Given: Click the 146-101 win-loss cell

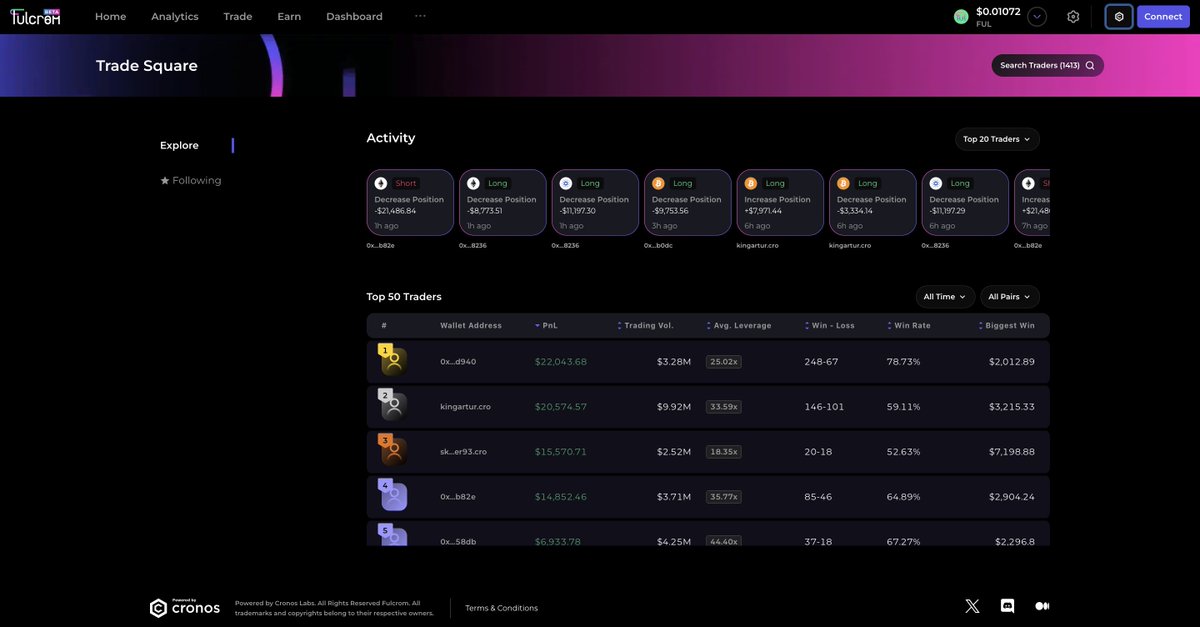Looking at the screenshot, I should click(824, 406).
